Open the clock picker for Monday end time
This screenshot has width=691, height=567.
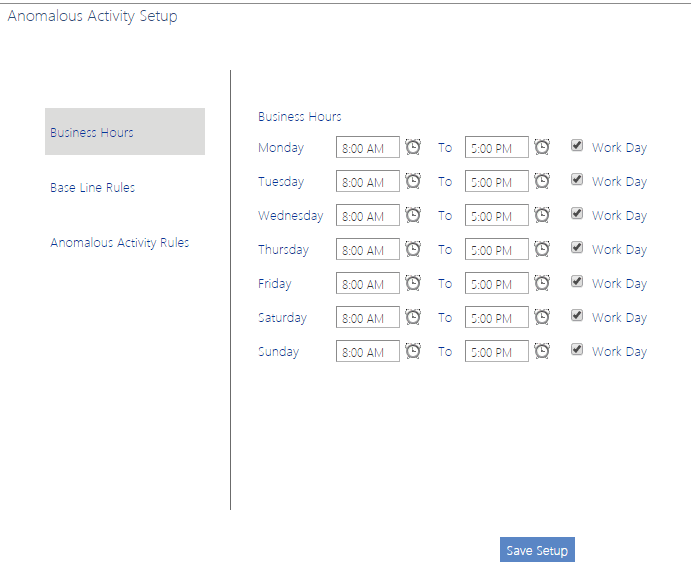pos(542,147)
